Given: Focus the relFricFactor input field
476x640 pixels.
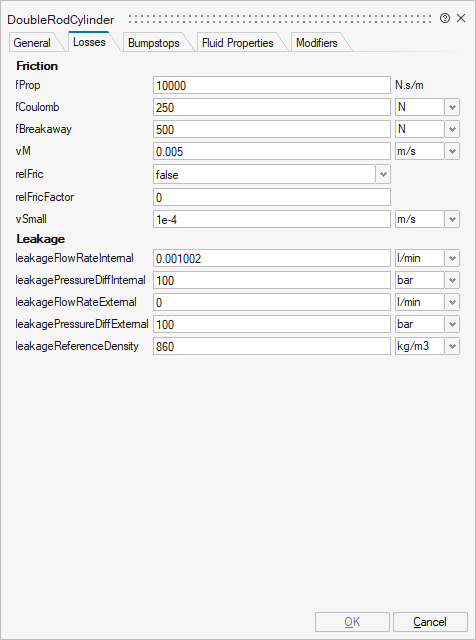Looking at the screenshot, I should [272, 197].
